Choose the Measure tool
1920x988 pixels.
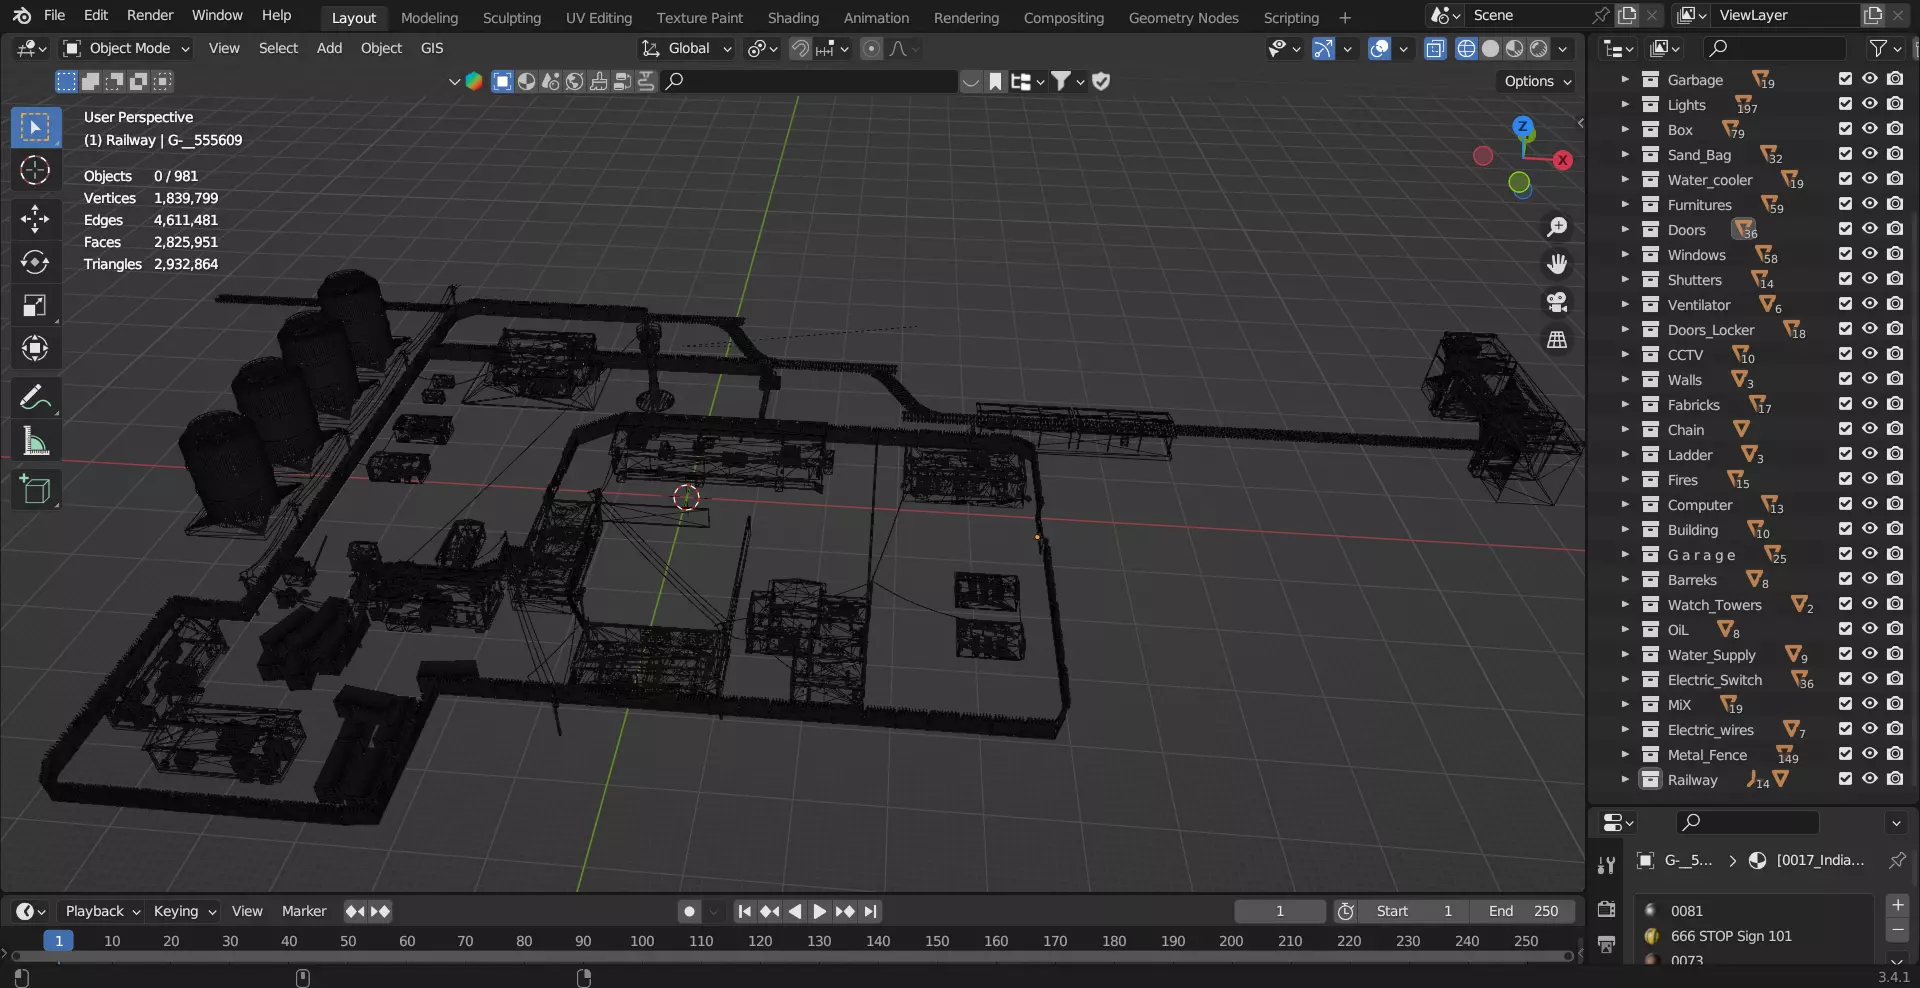pos(35,441)
